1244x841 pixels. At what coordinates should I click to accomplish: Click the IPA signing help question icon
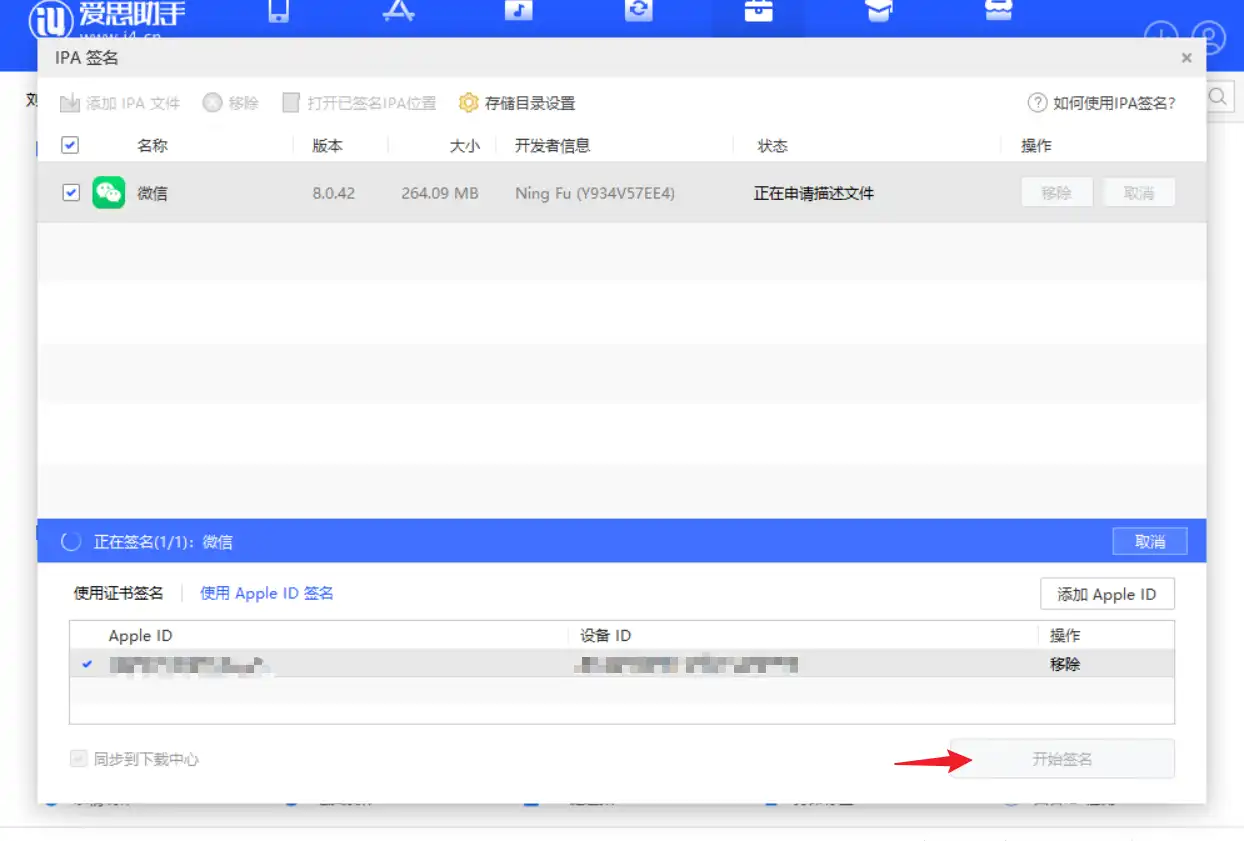click(1037, 103)
